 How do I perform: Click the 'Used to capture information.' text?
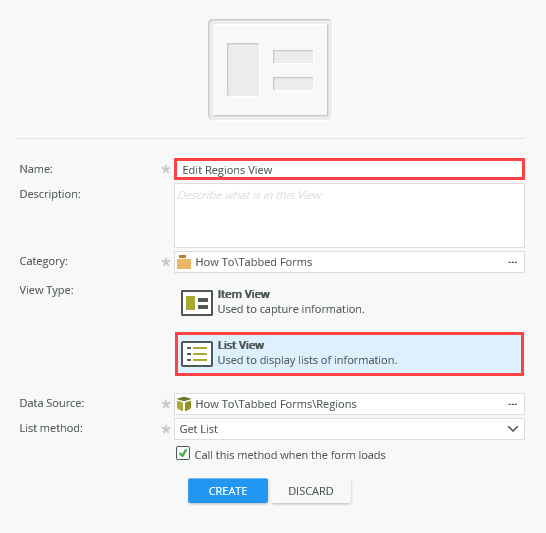(291, 309)
